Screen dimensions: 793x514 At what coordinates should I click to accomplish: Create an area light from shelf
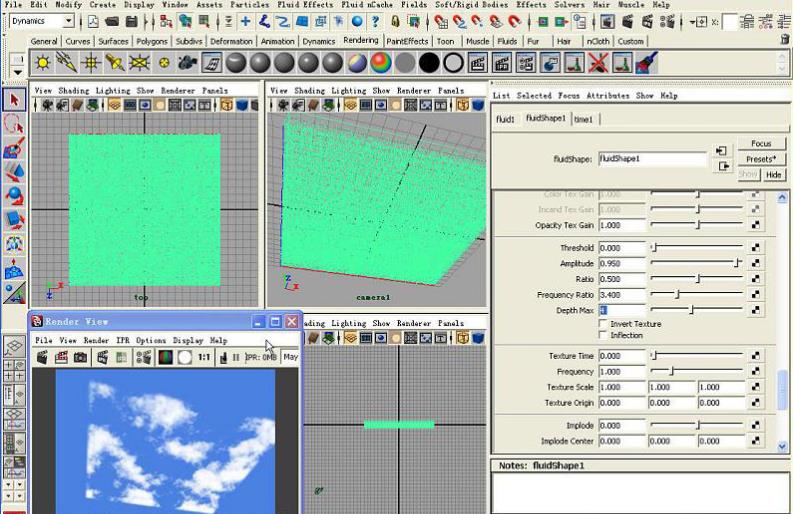pos(139,63)
